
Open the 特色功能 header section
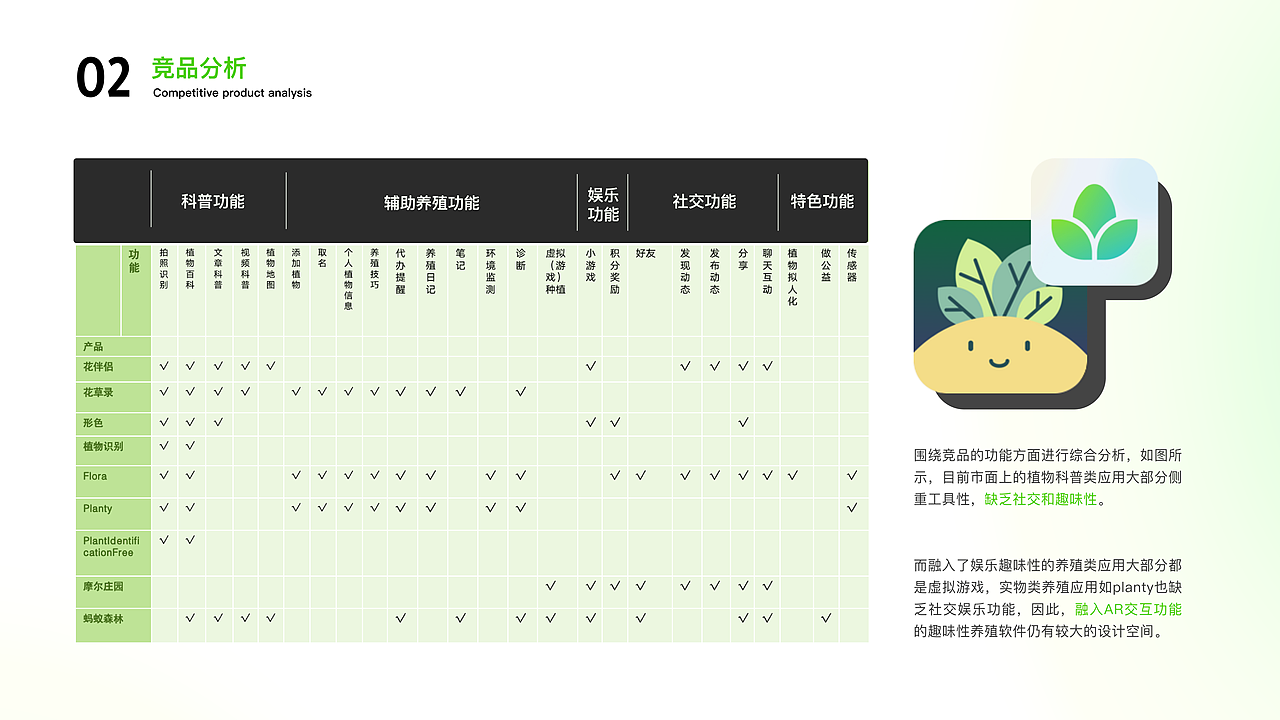[x=823, y=201]
